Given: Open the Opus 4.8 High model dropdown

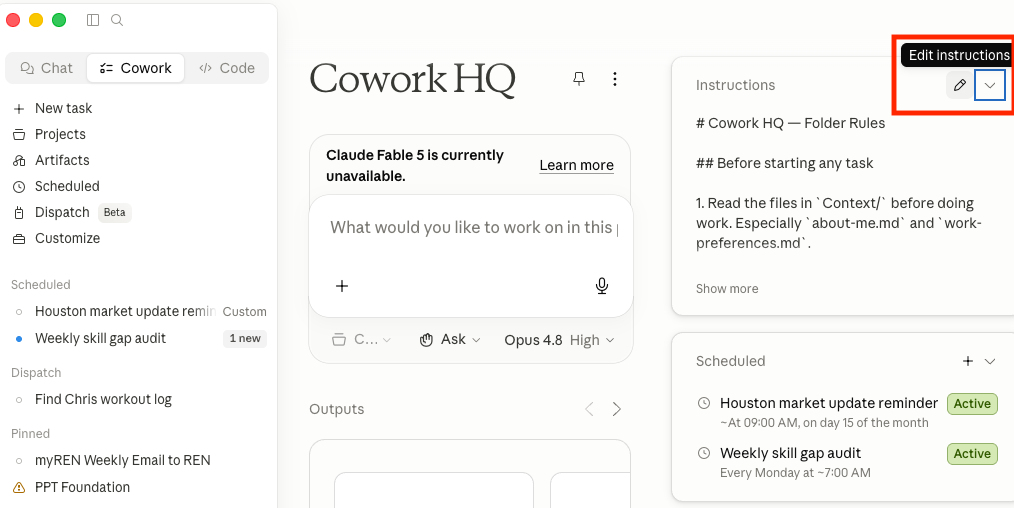Looking at the screenshot, I should pos(559,340).
